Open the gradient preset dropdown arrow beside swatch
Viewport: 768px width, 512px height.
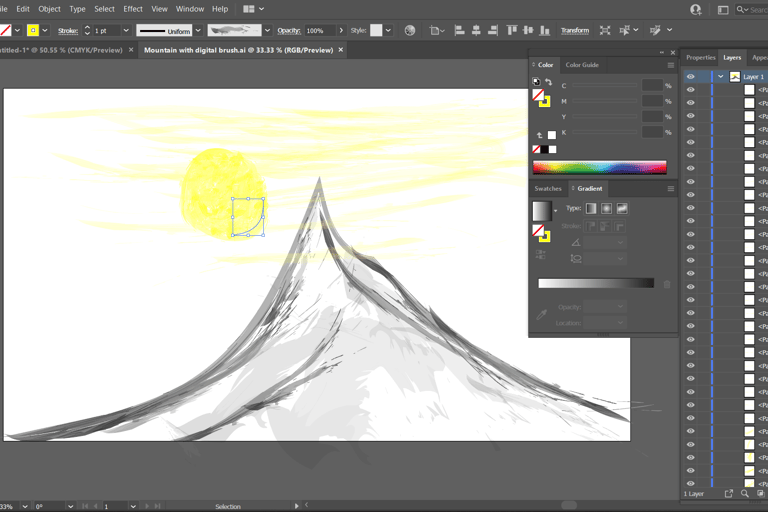555,211
